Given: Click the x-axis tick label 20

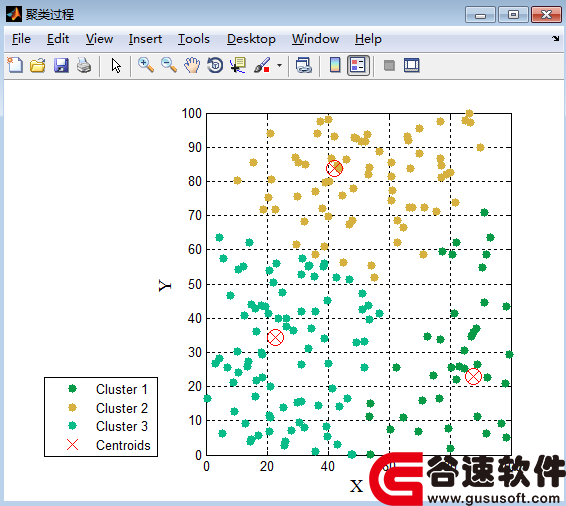Looking at the screenshot, I should click(267, 466).
